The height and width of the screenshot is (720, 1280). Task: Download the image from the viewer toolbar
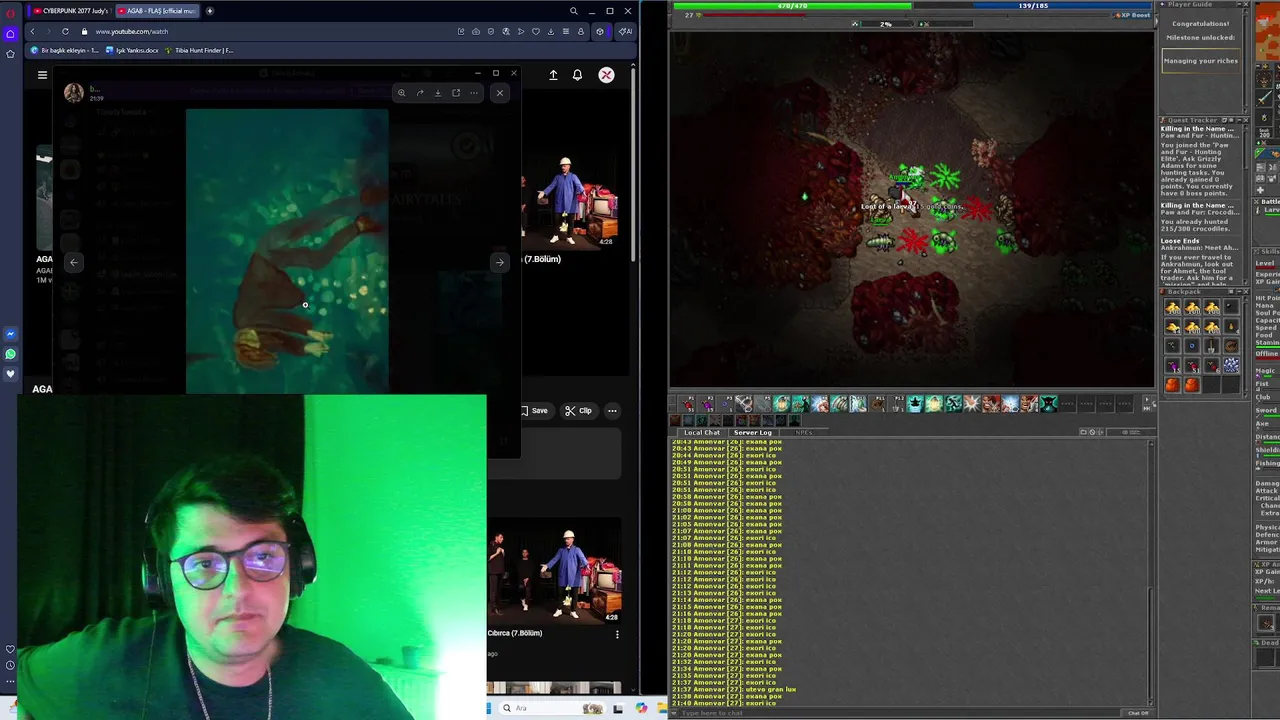coord(437,93)
